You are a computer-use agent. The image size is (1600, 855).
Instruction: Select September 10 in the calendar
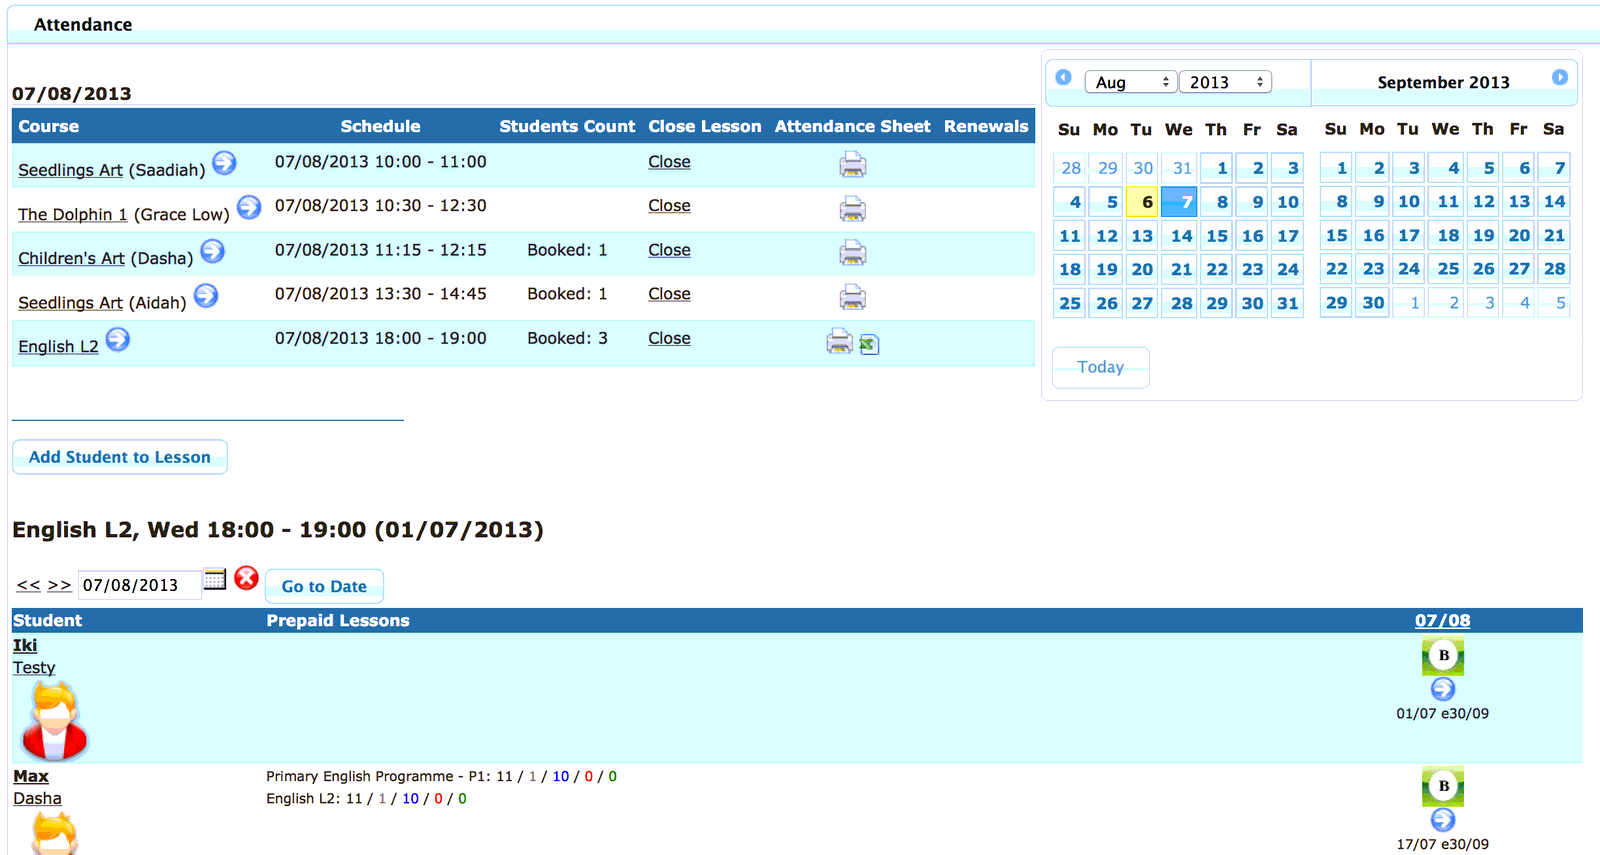1408,202
